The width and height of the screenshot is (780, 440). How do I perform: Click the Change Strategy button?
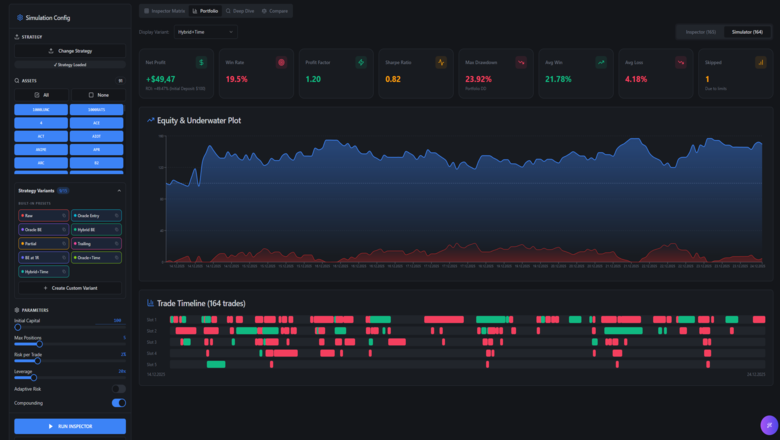(70, 50)
